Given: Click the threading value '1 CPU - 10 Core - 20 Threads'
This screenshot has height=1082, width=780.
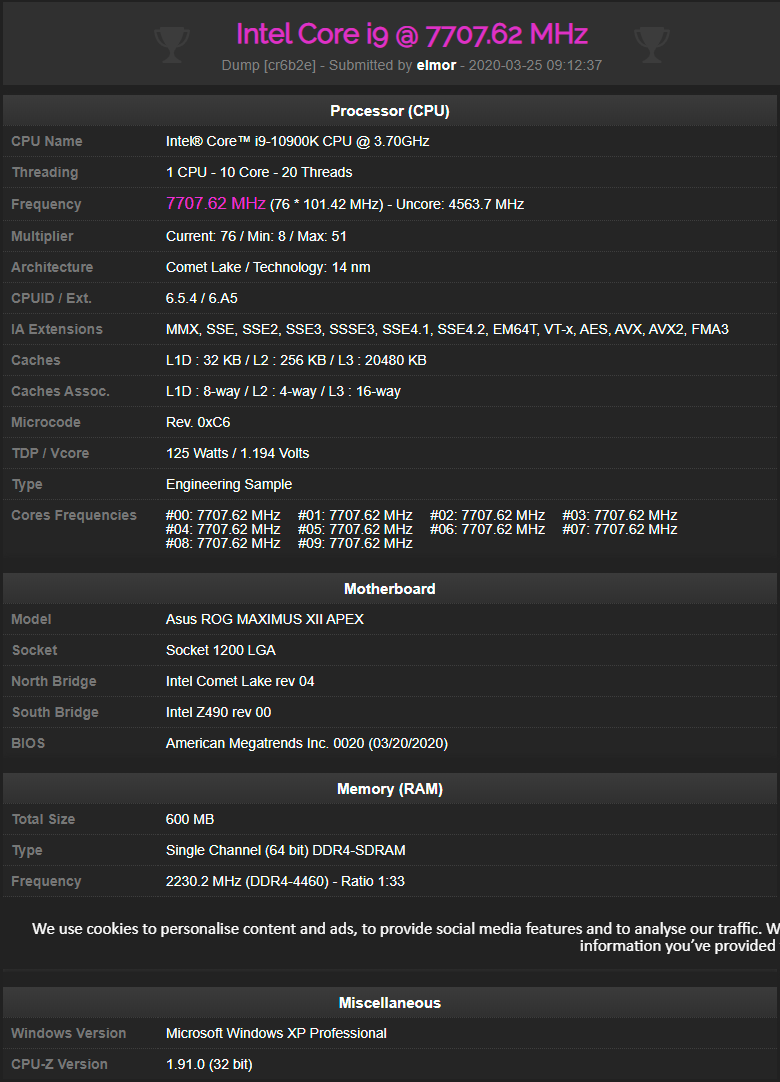Looking at the screenshot, I should click(x=259, y=173).
